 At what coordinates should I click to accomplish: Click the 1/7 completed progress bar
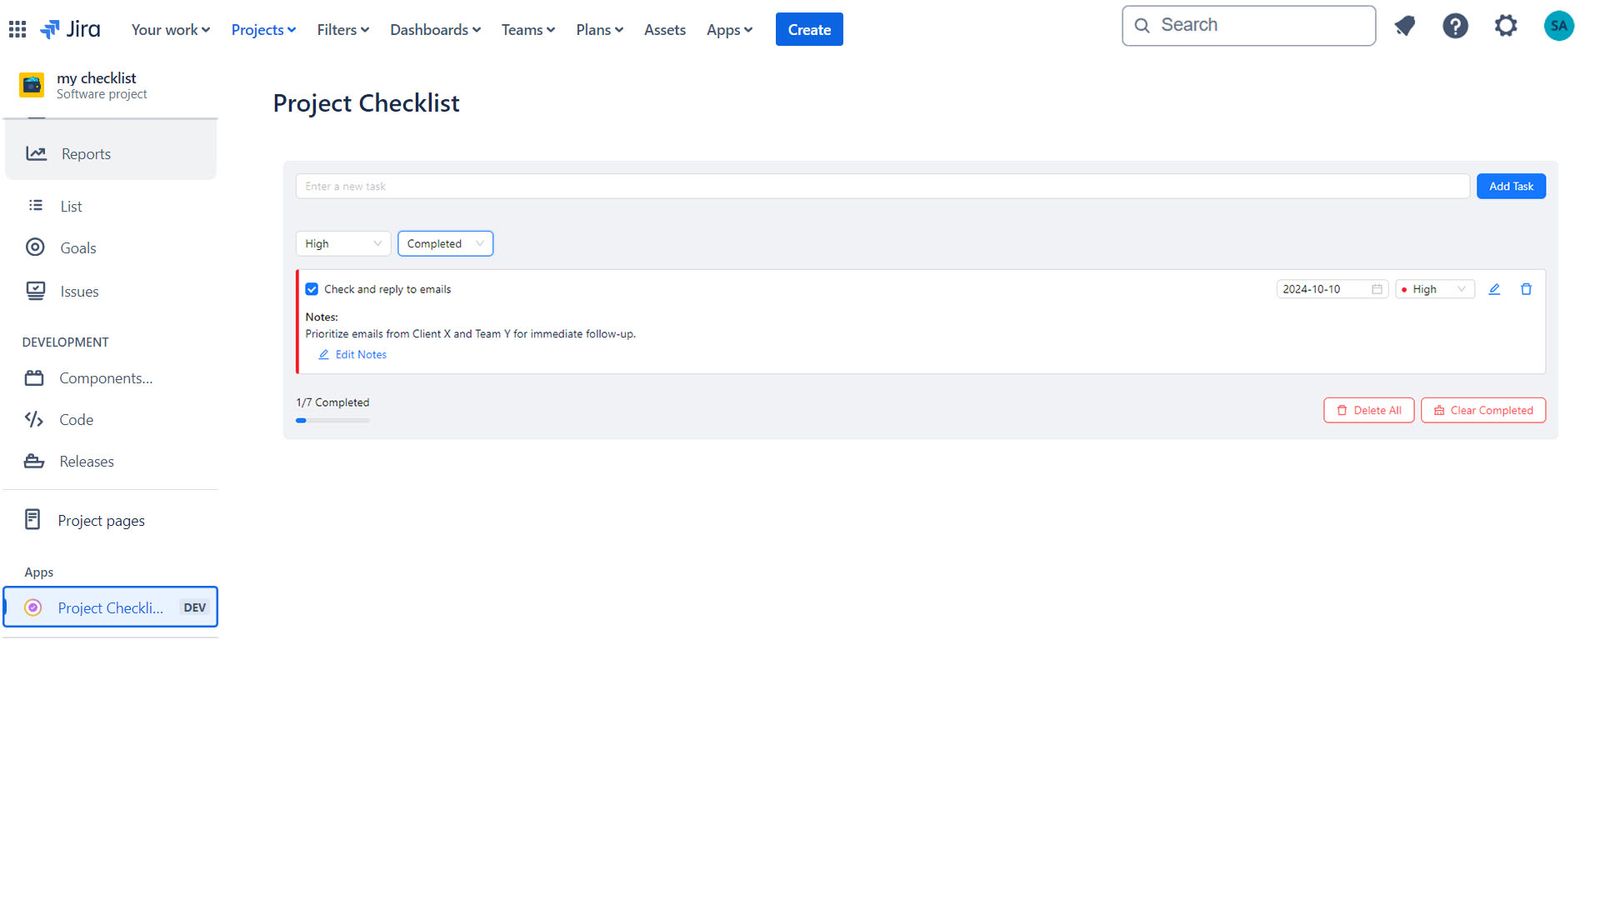tap(333, 420)
